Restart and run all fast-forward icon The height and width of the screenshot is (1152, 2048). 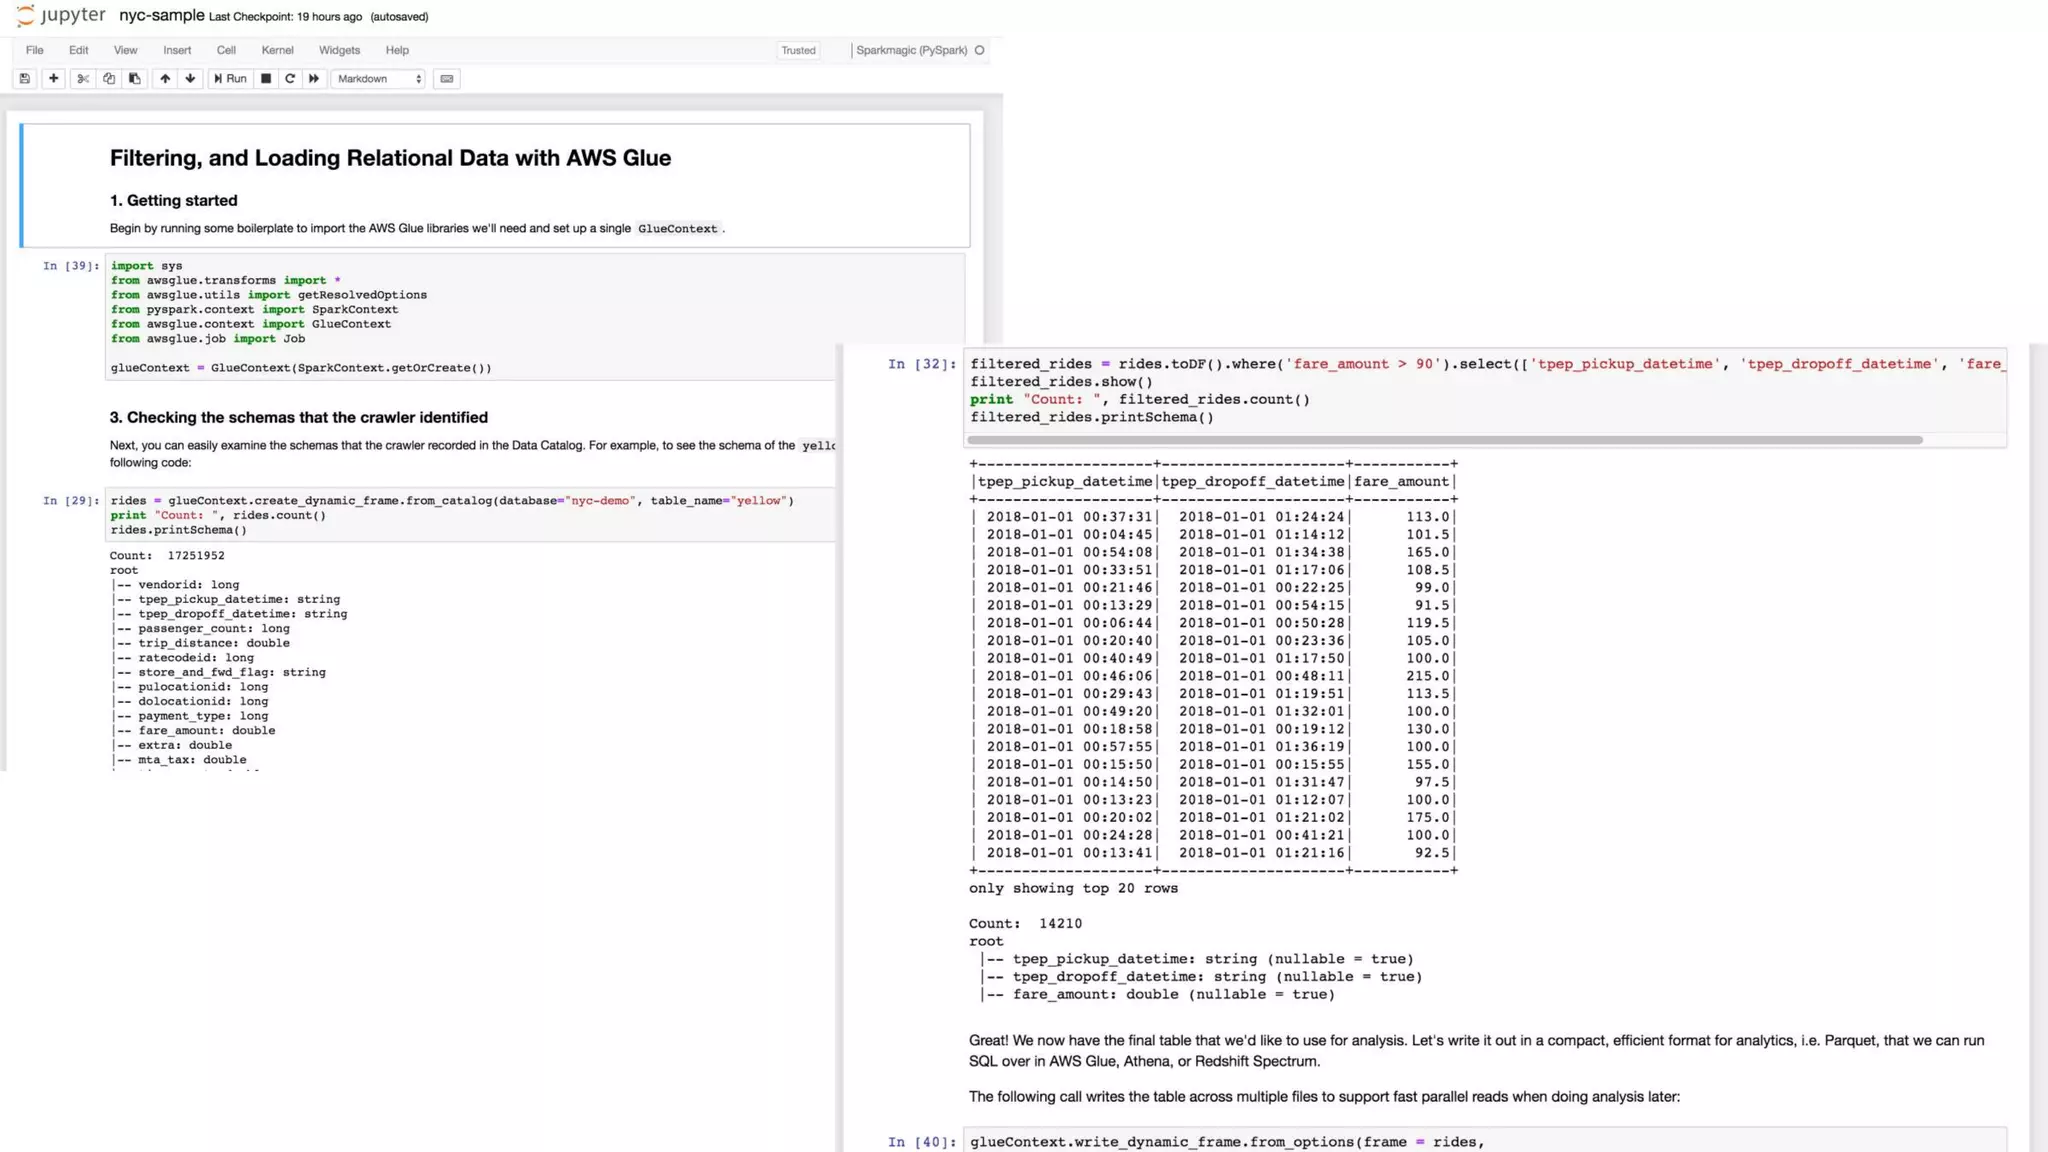(314, 78)
